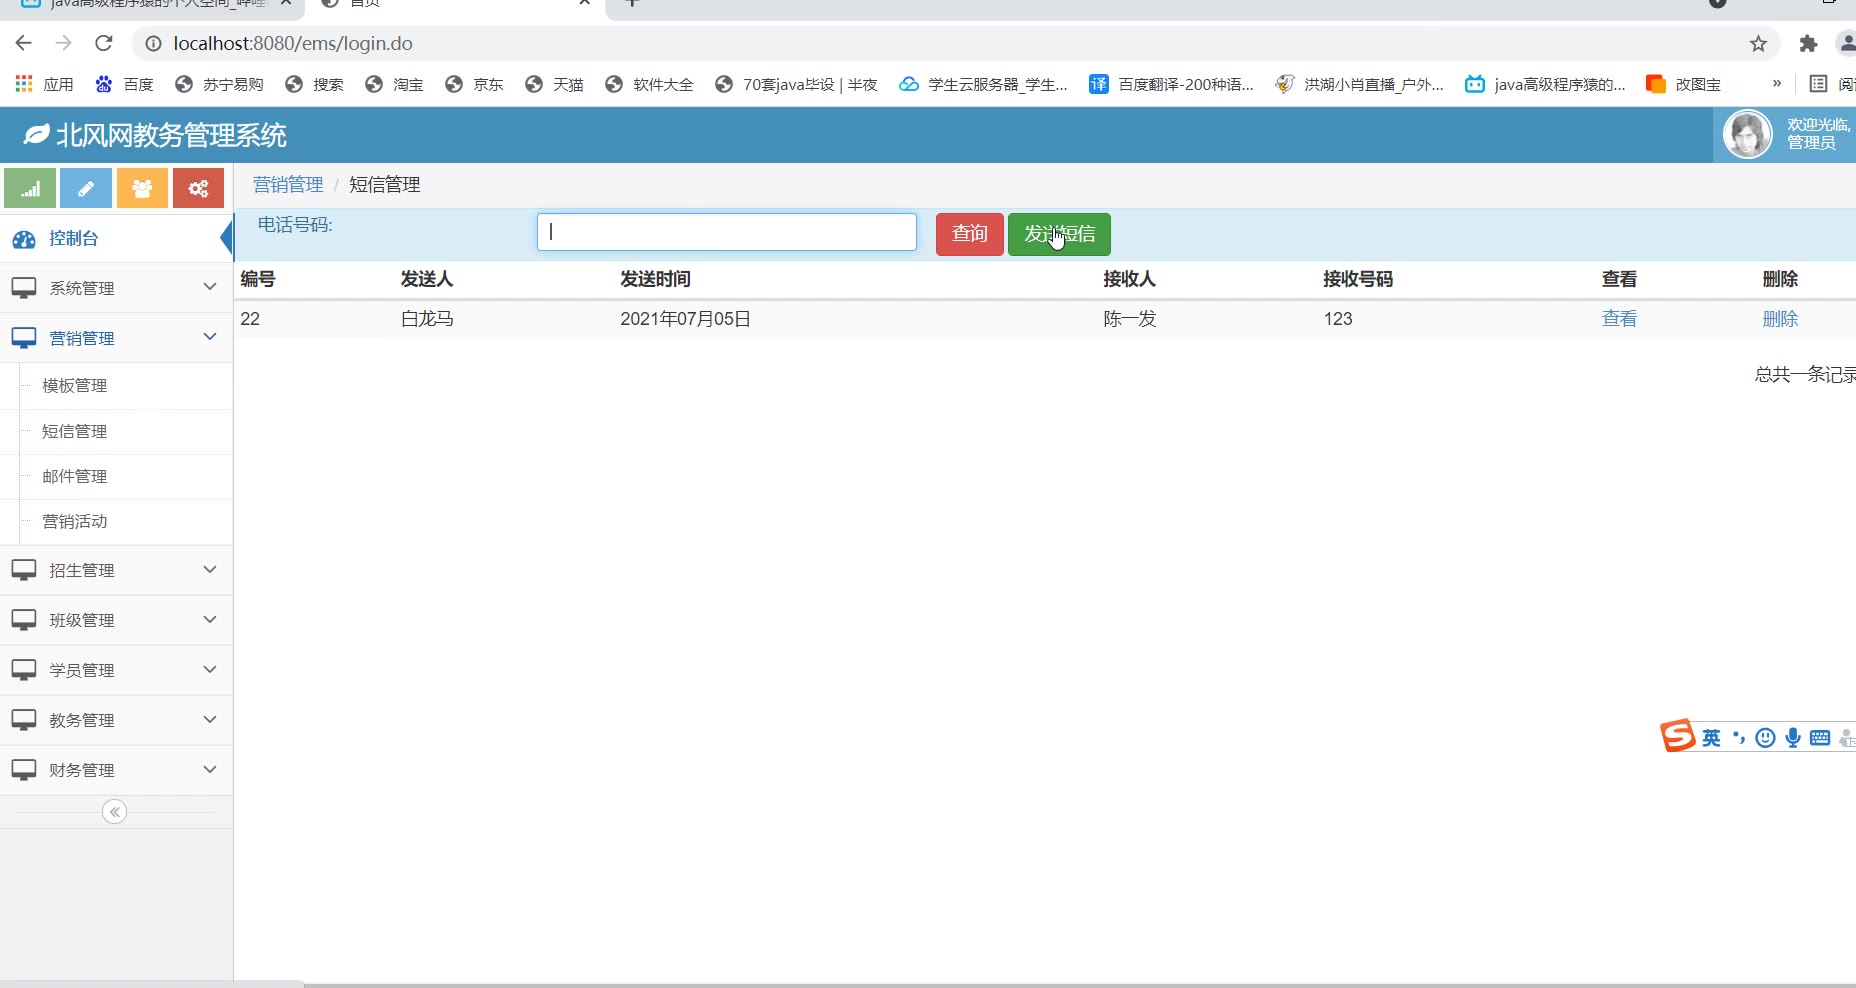Open the 百度翻译 bookmark

[1171, 84]
